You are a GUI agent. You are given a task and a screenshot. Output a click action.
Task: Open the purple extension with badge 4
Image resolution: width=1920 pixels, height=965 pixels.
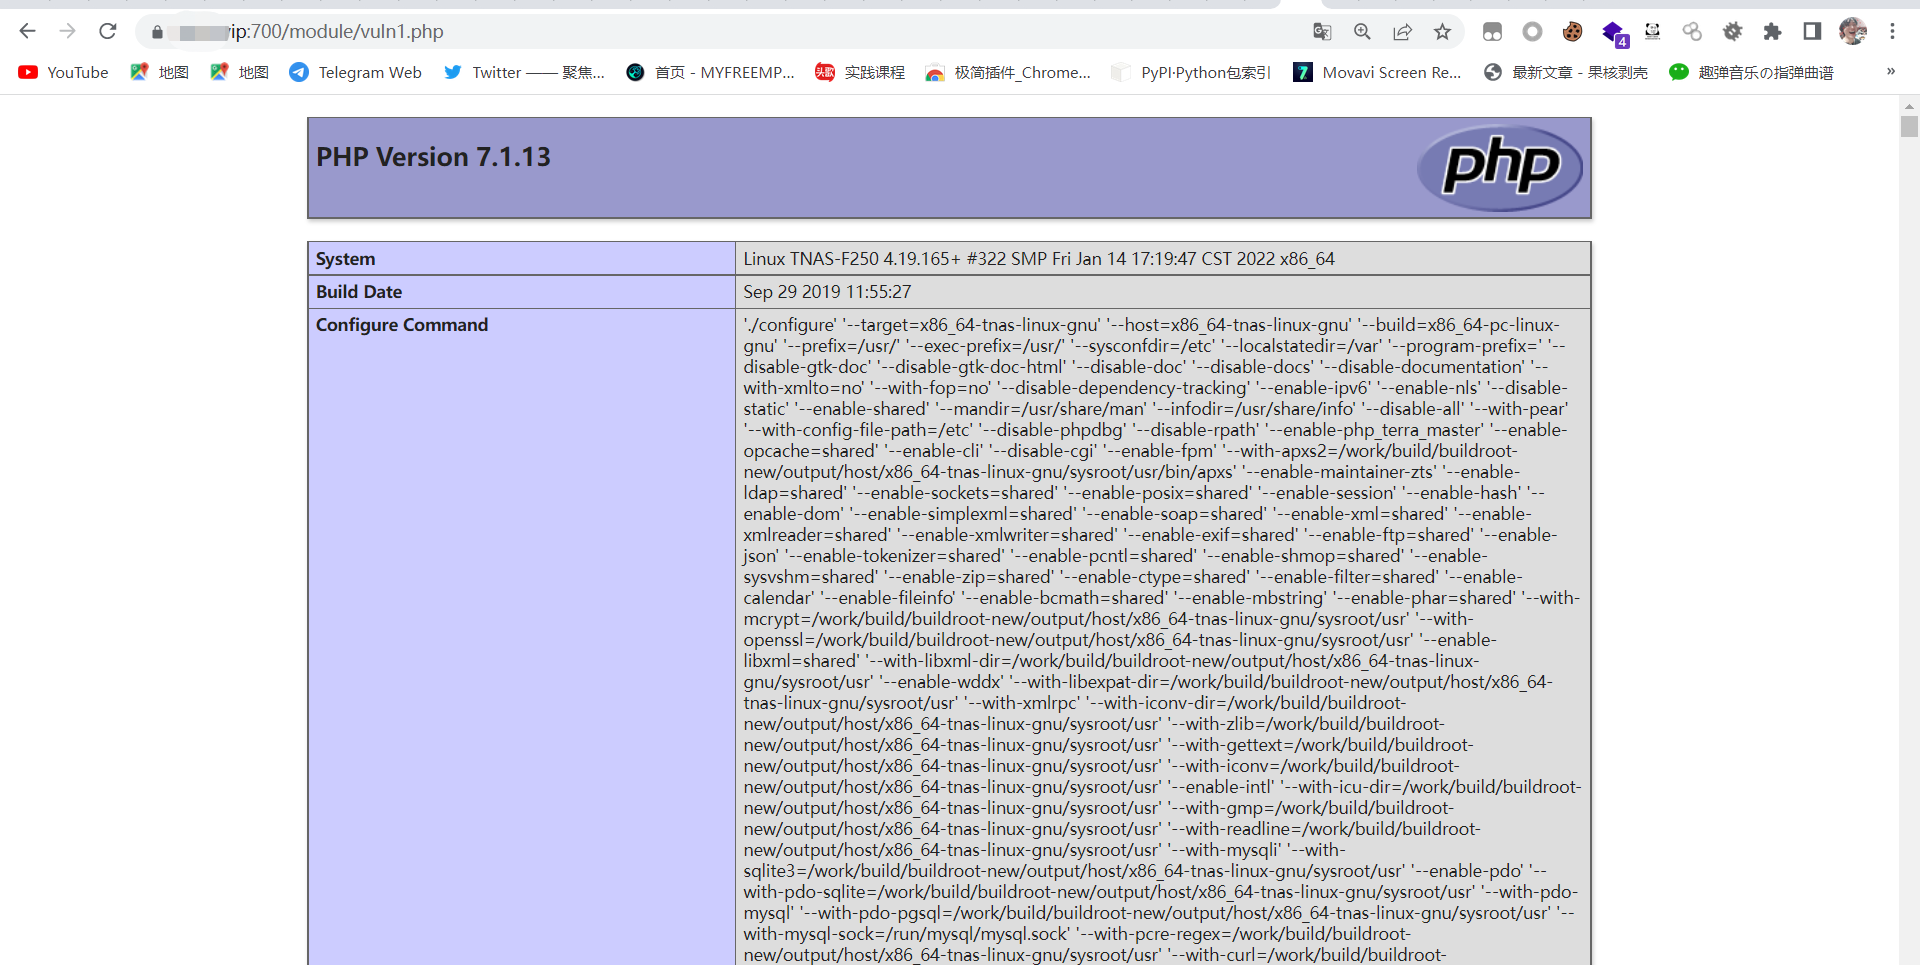point(1614,34)
